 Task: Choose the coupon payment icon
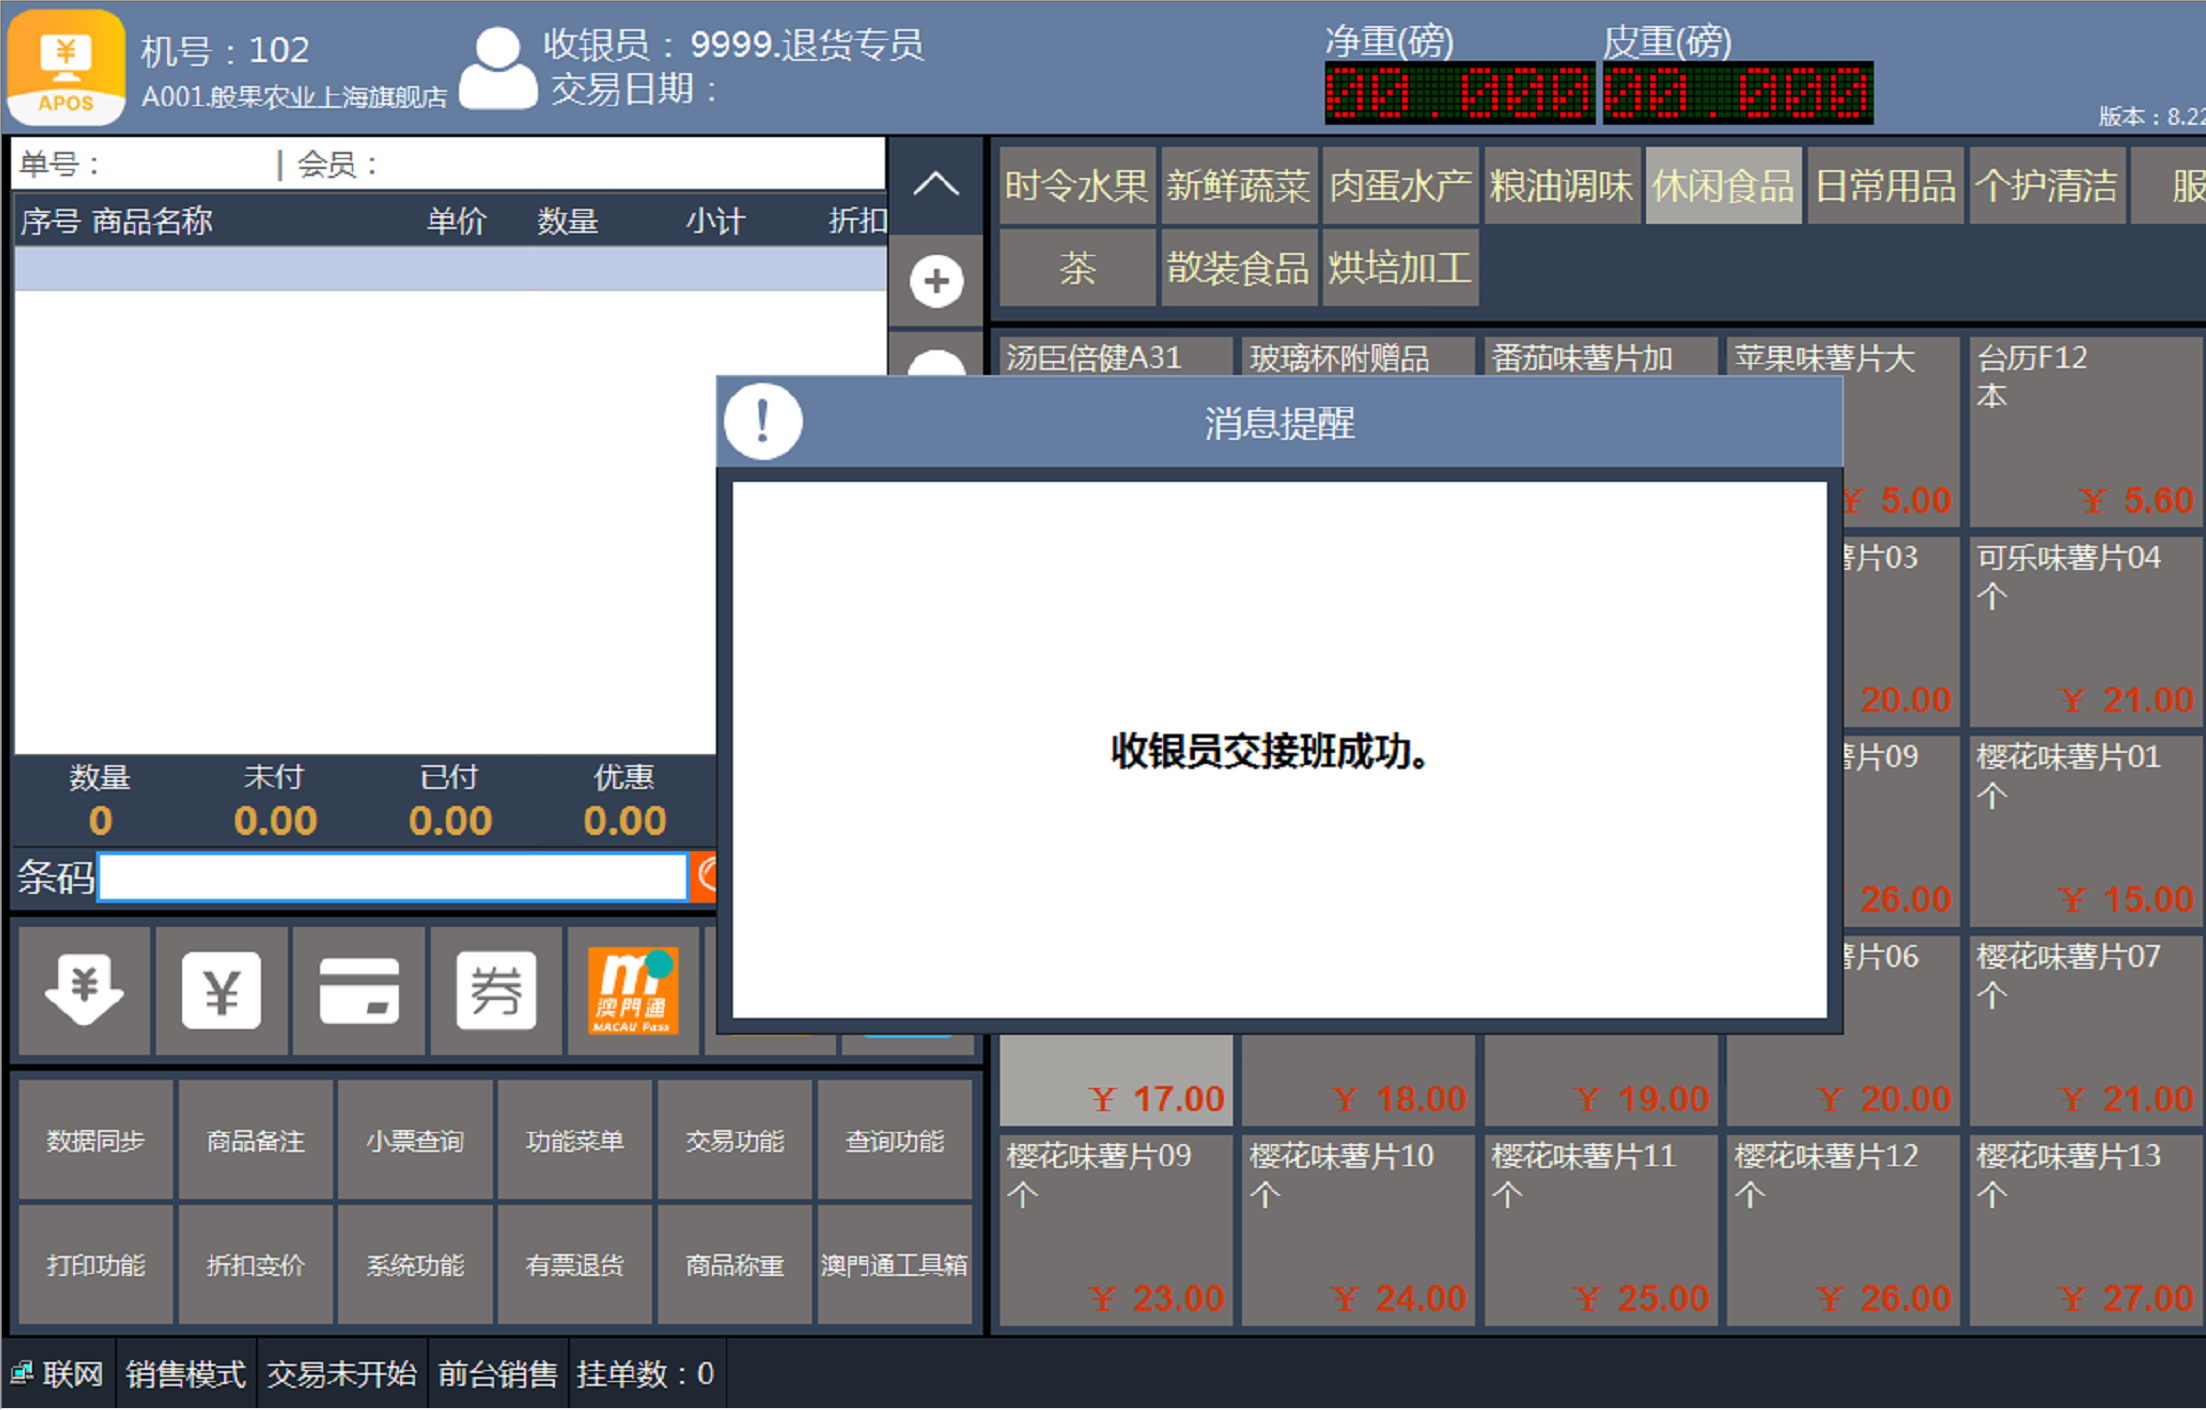(496, 990)
